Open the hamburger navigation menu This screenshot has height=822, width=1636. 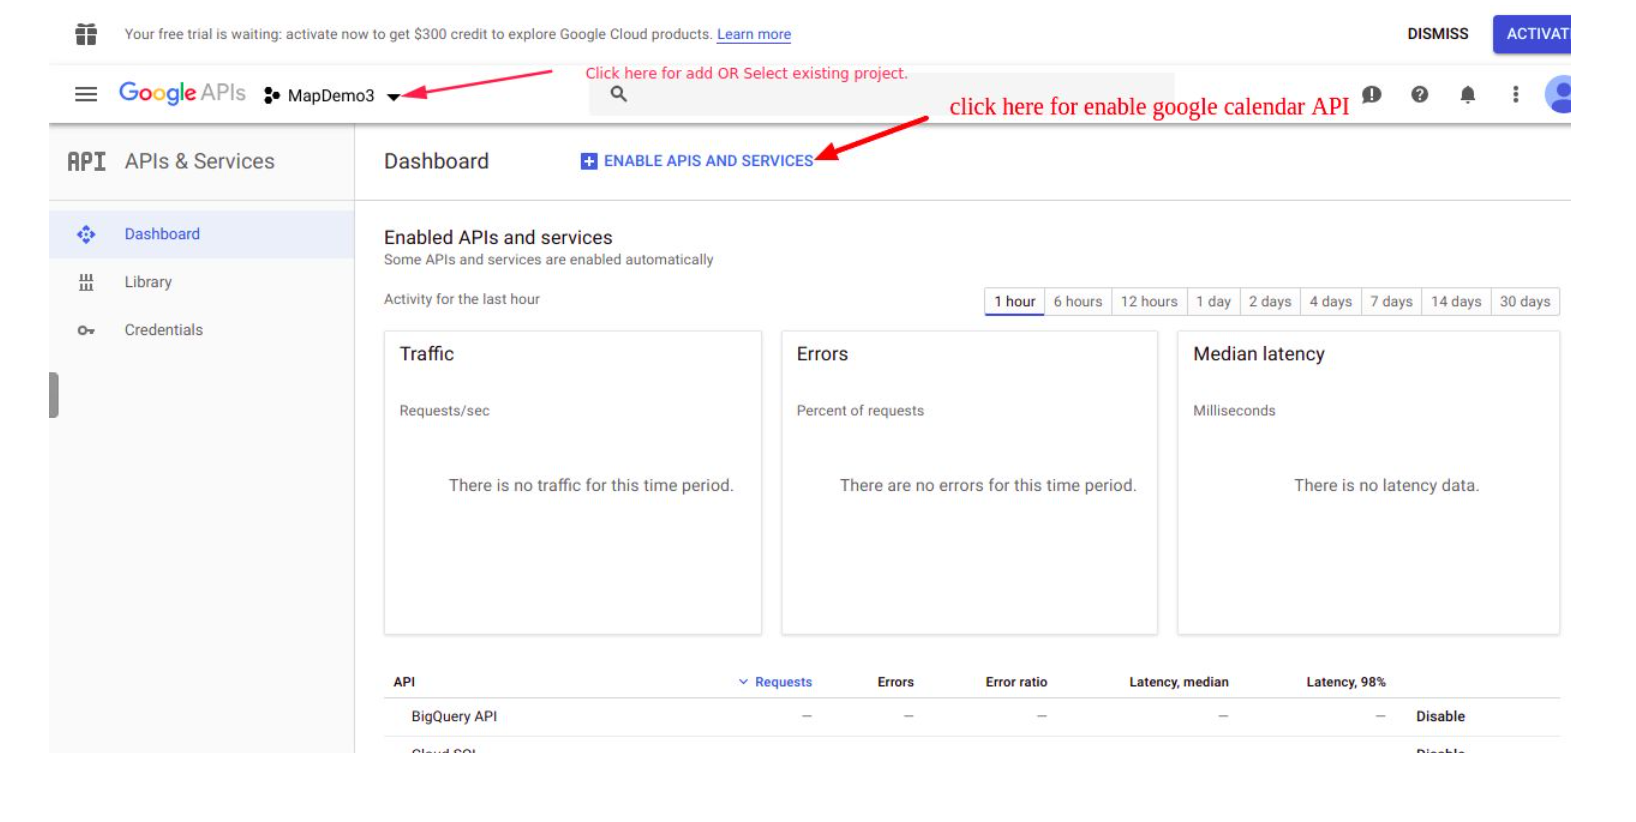pyautogui.click(x=86, y=94)
